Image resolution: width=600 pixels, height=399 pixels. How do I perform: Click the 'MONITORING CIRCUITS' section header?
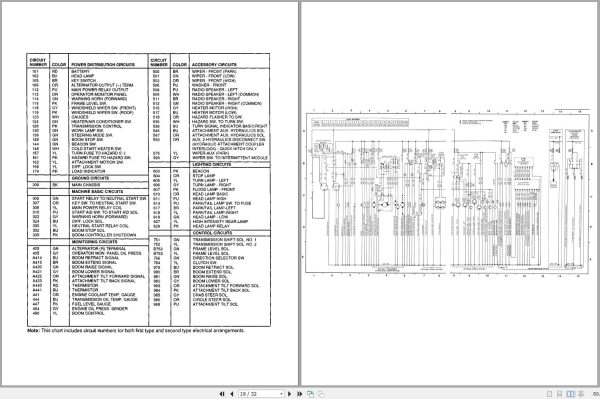click(95, 242)
